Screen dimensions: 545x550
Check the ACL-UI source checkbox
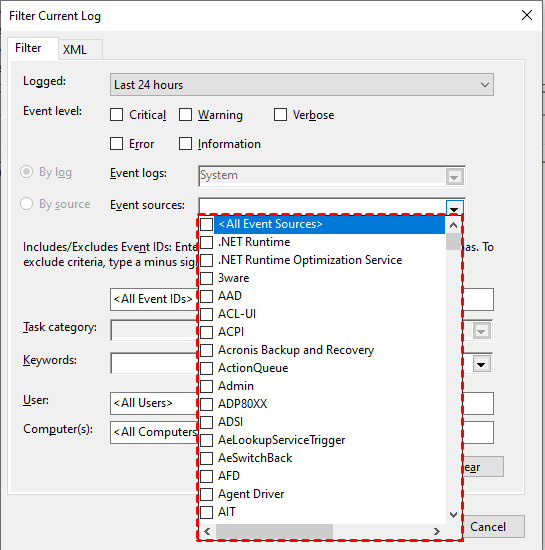coord(207,314)
